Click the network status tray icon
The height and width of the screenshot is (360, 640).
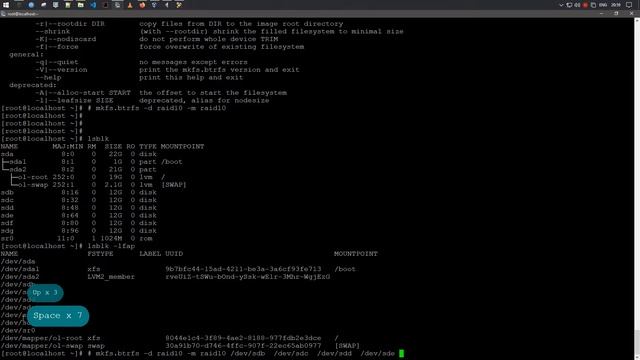[x=569, y=5]
